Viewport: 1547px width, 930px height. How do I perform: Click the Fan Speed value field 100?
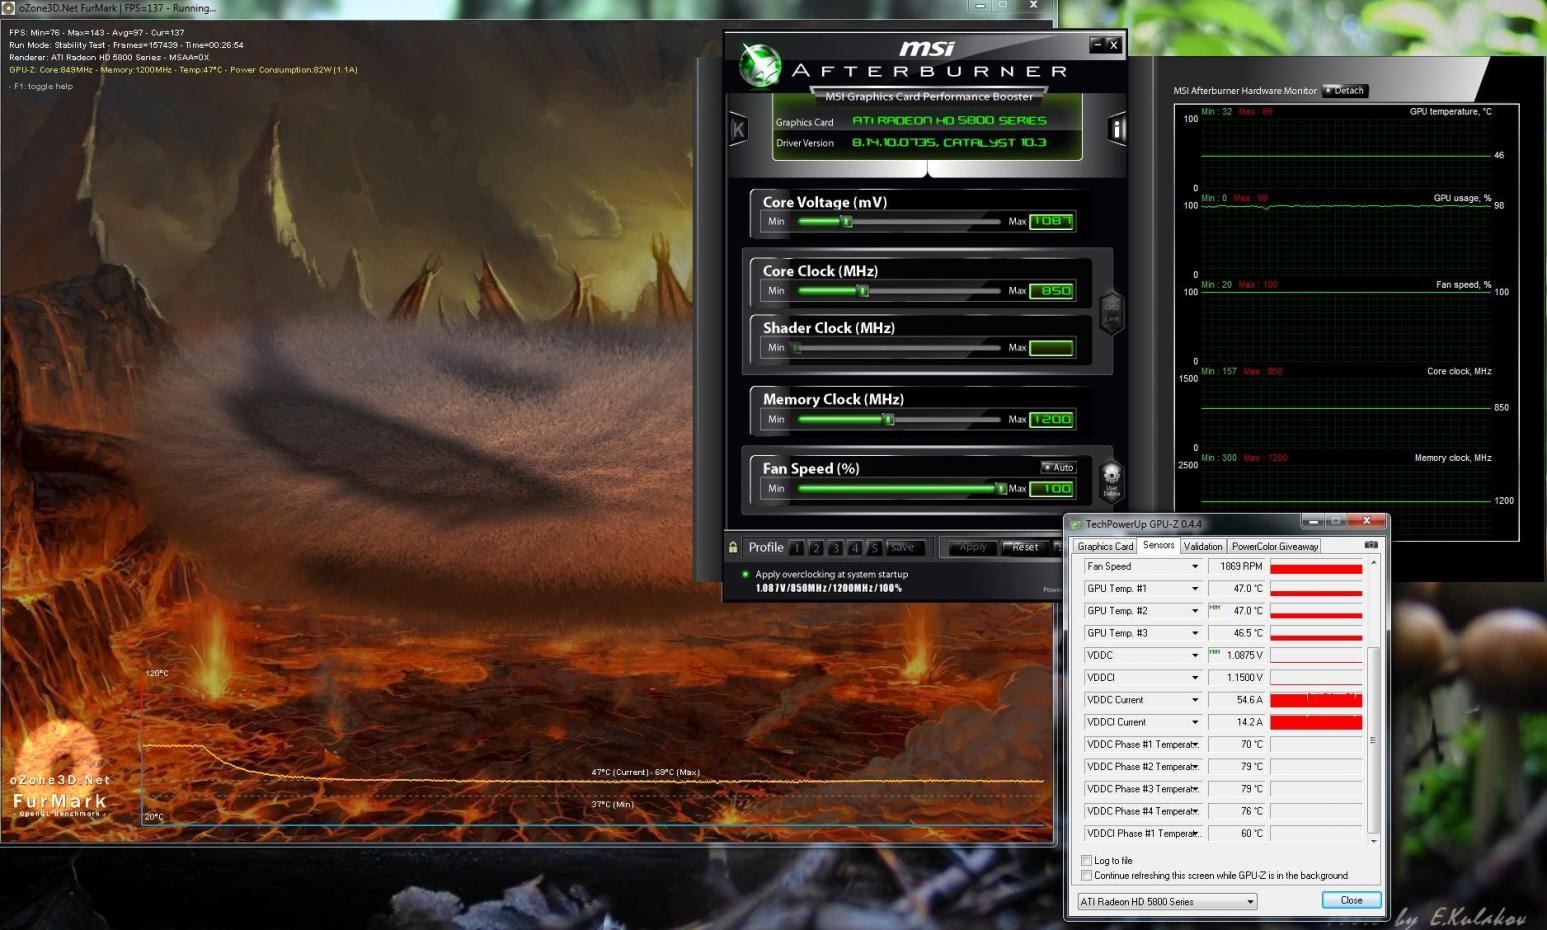click(1051, 488)
